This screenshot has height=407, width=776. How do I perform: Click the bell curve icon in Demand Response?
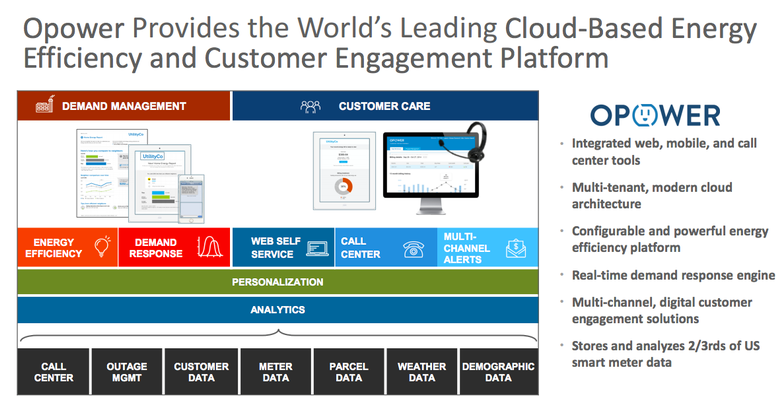coord(210,247)
